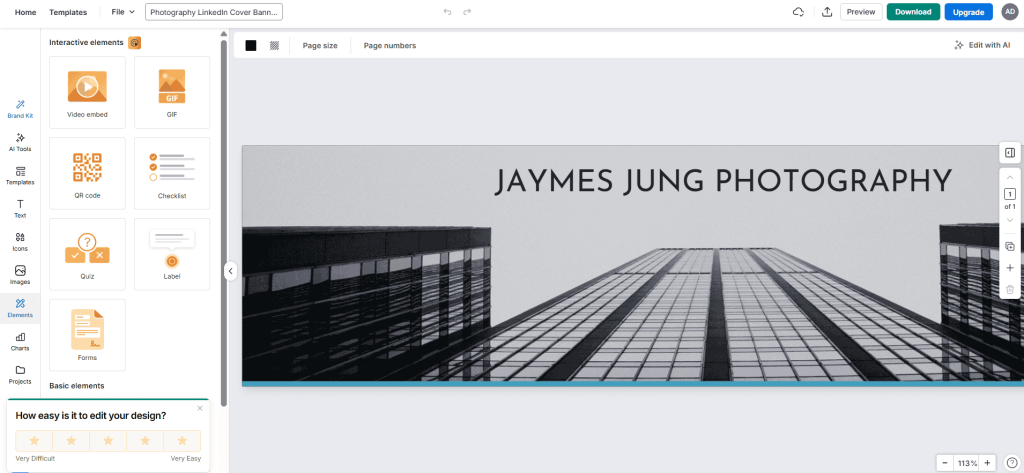Delete the page with trash icon
Screen dimensions: 1024x473
(x=1010, y=289)
